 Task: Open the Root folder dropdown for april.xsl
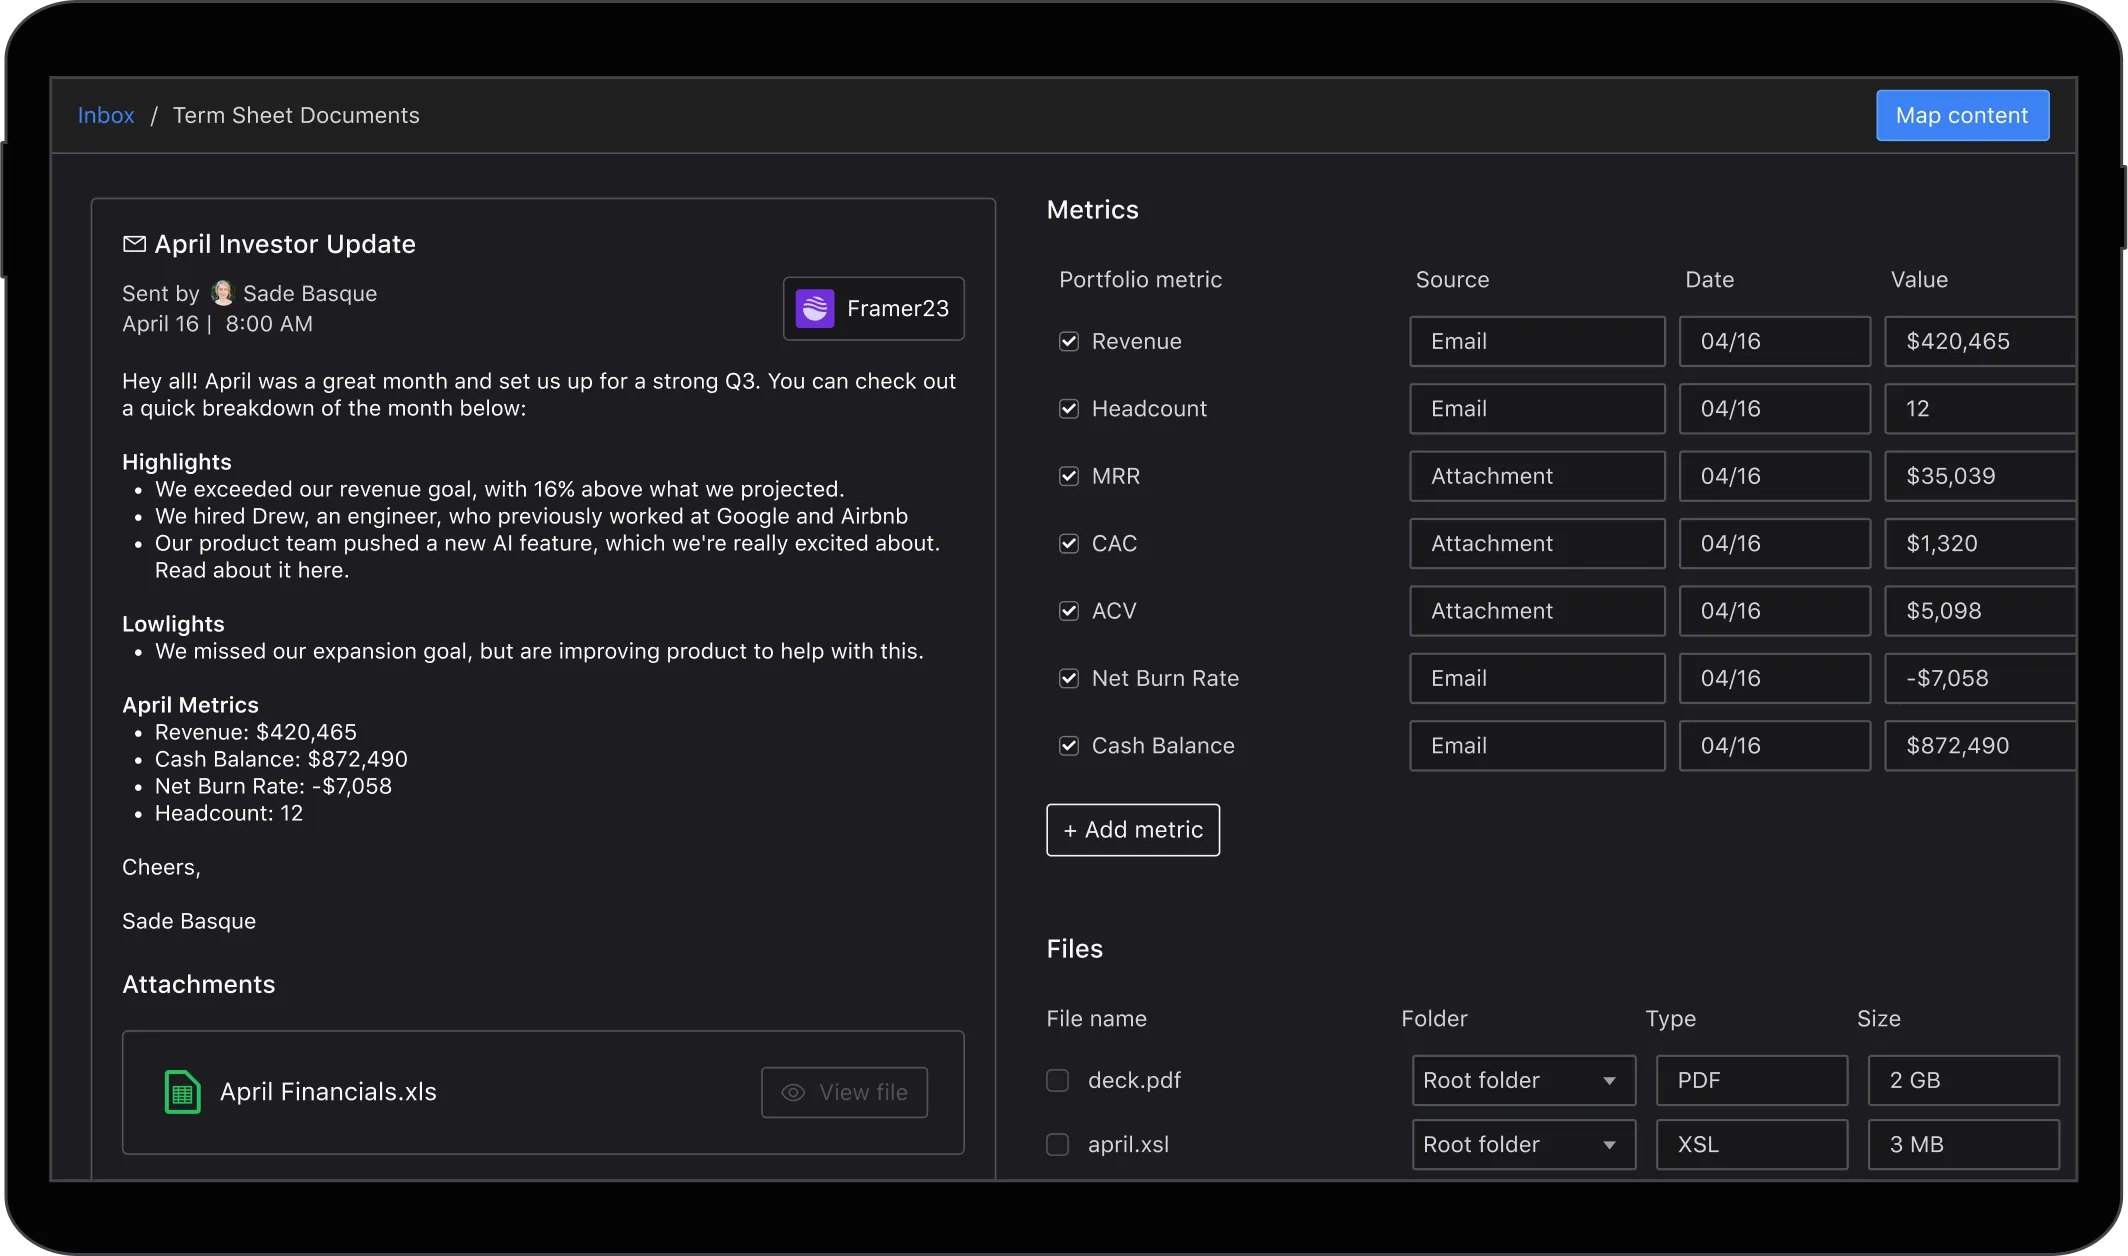[x=1524, y=1144]
